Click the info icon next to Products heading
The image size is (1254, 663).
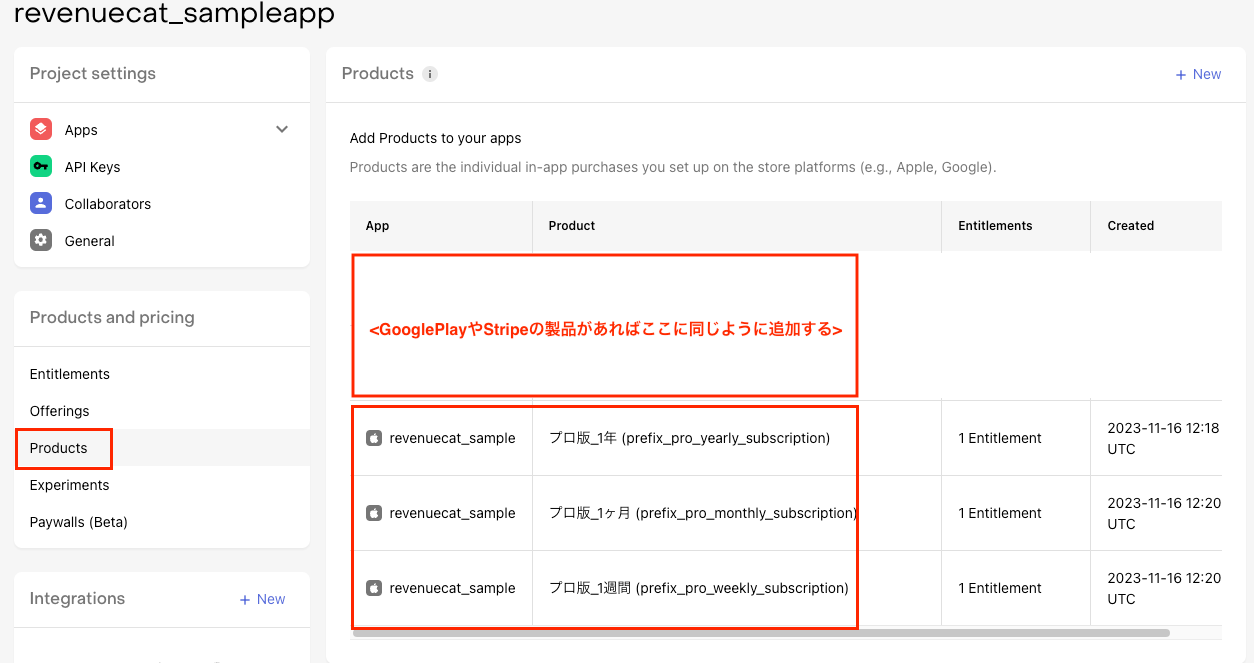tap(430, 74)
